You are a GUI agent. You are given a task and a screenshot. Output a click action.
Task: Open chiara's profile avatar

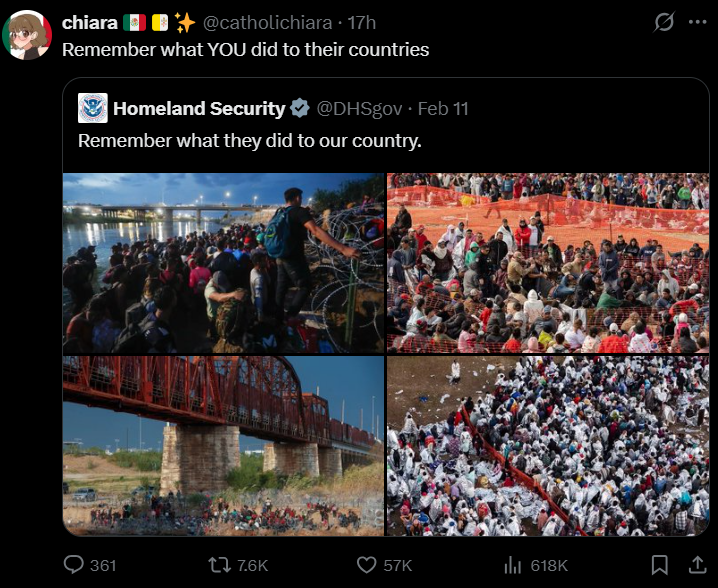point(27,35)
